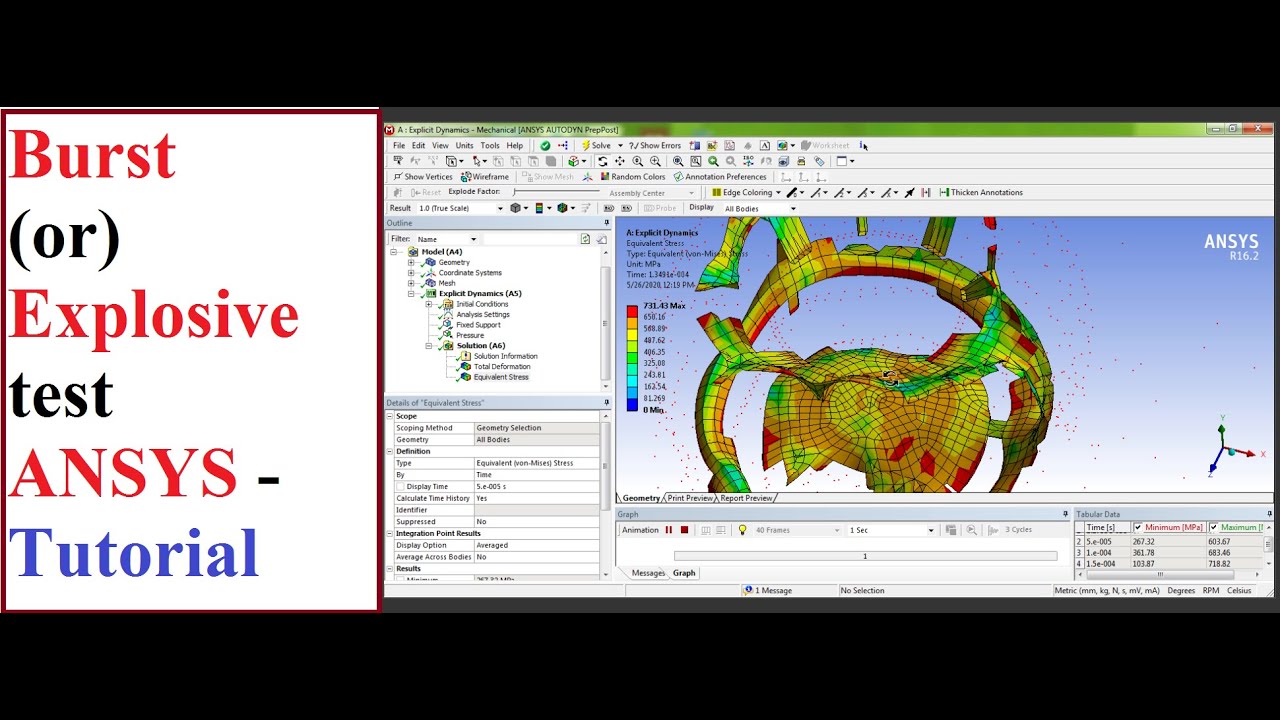The width and height of the screenshot is (1280, 720).
Task: Collapse the Definition section in Details
Action: tap(390, 451)
